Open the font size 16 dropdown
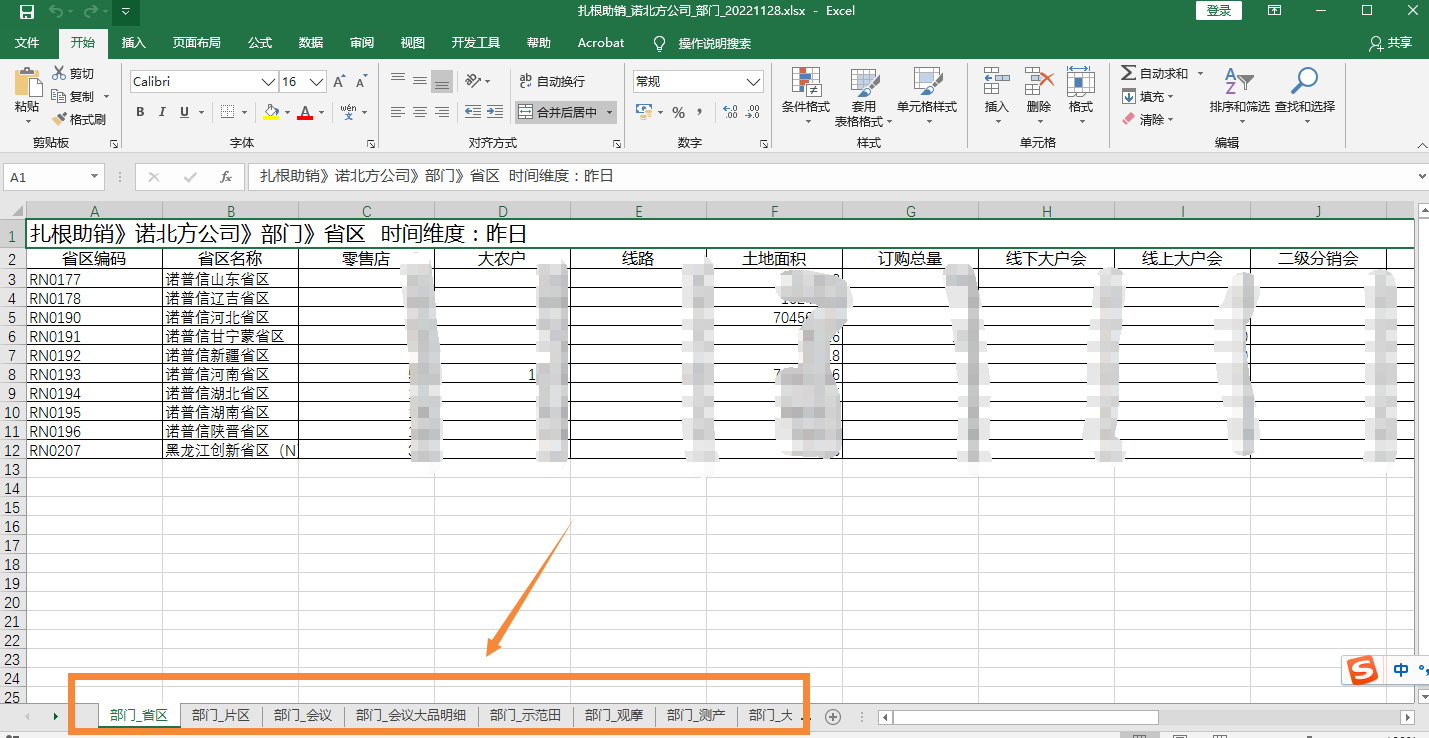This screenshot has width=1429, height=738. (x=317, y=82)
